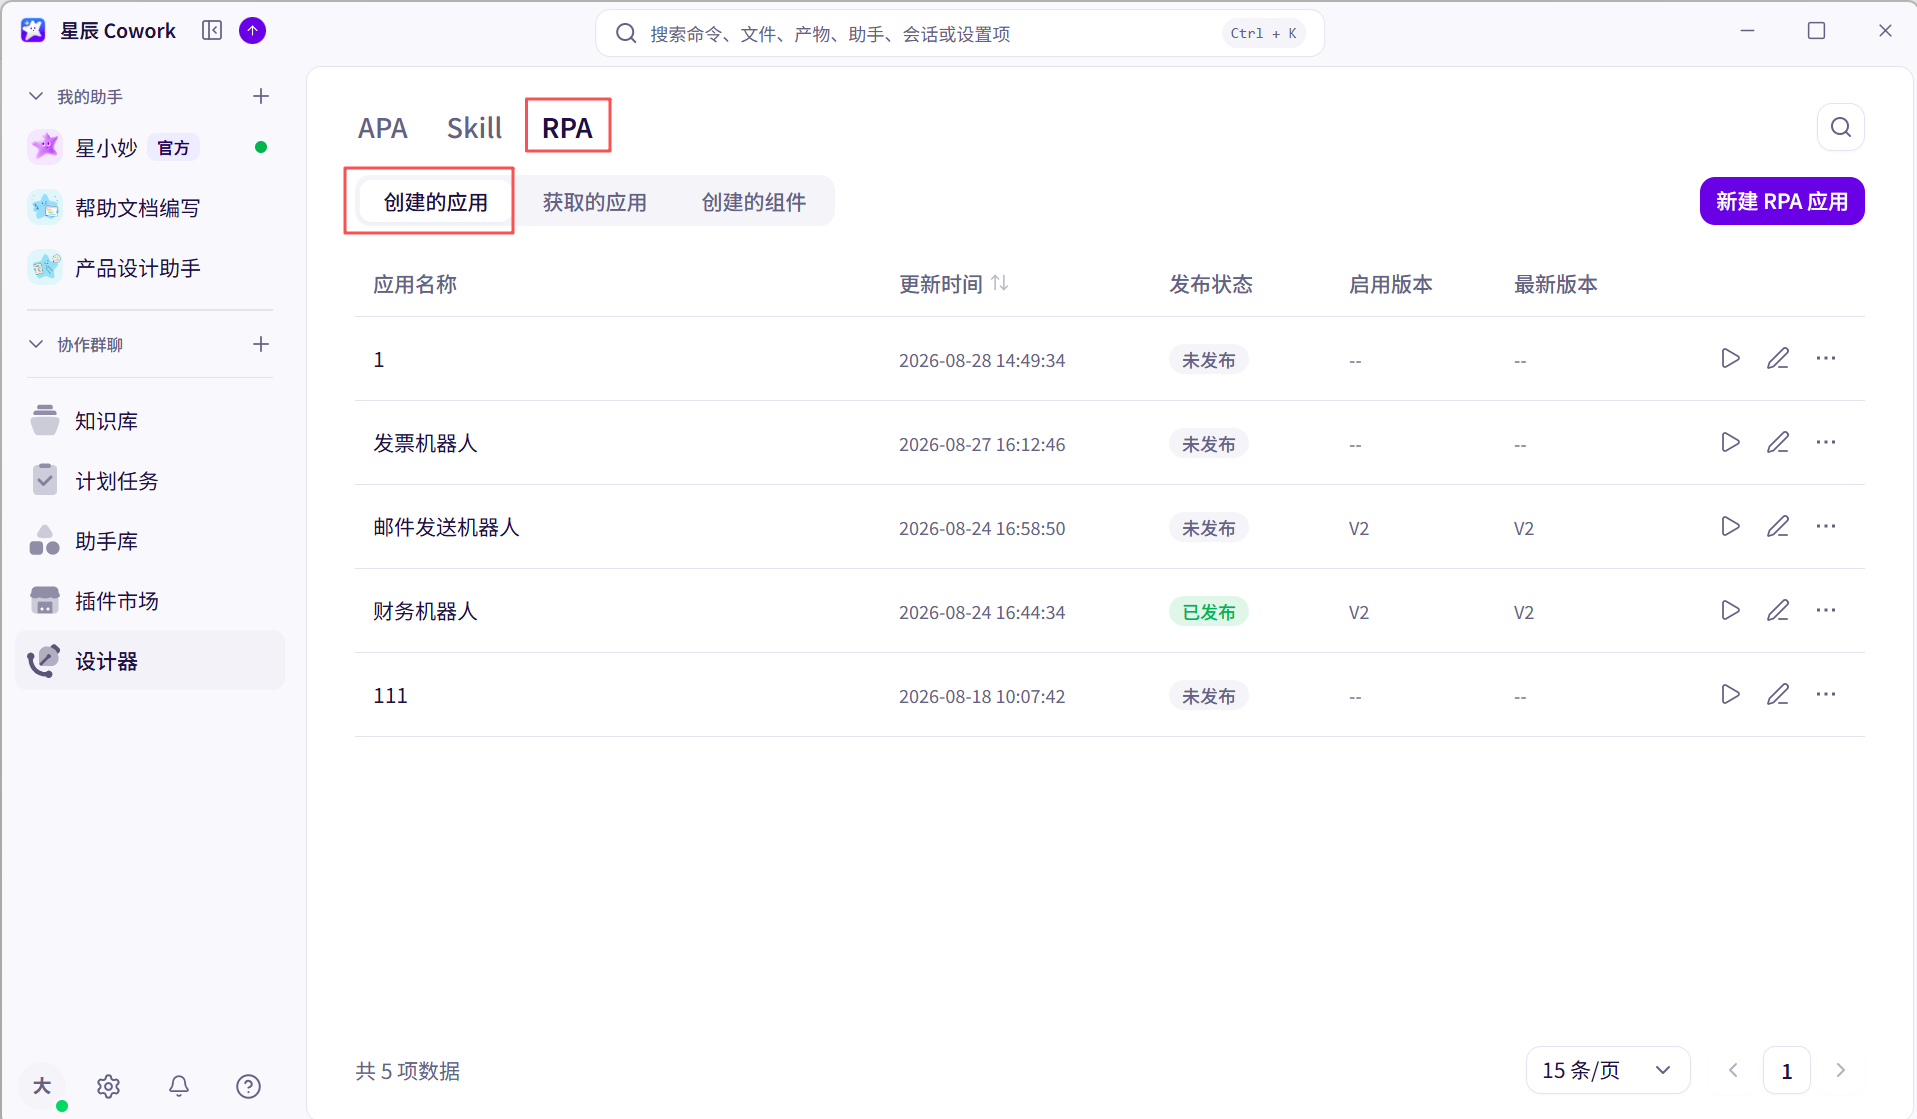This screenshot has width=1917, height=1119.
Task: Go to the previous page arrow
Action: (x=1733, y=1070)
